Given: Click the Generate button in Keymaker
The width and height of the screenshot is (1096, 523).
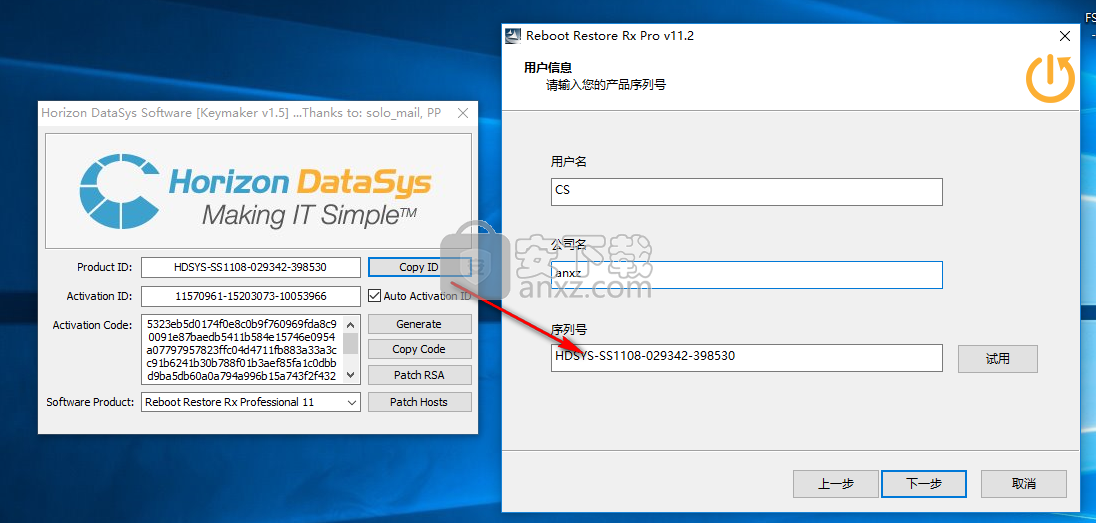Looking at the screenshot, I should tap(419, 324).
